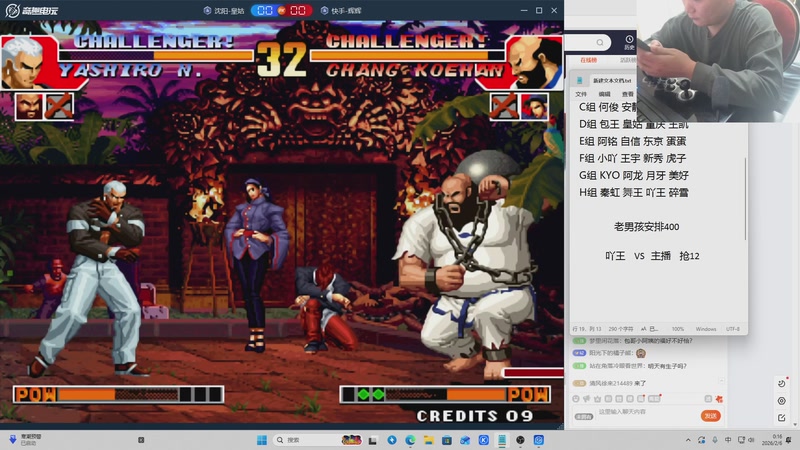Open the Microsoft Store taskbar icon

(x=446, y=440)
